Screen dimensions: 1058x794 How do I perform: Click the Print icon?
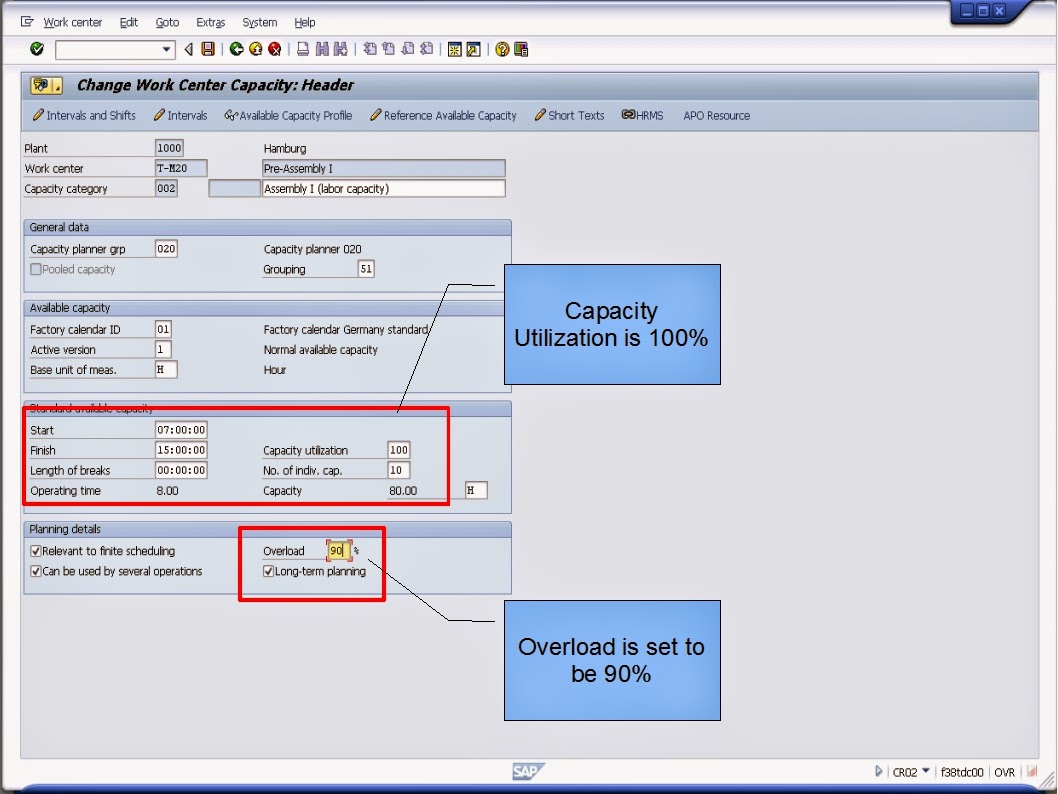pos(304,47)
